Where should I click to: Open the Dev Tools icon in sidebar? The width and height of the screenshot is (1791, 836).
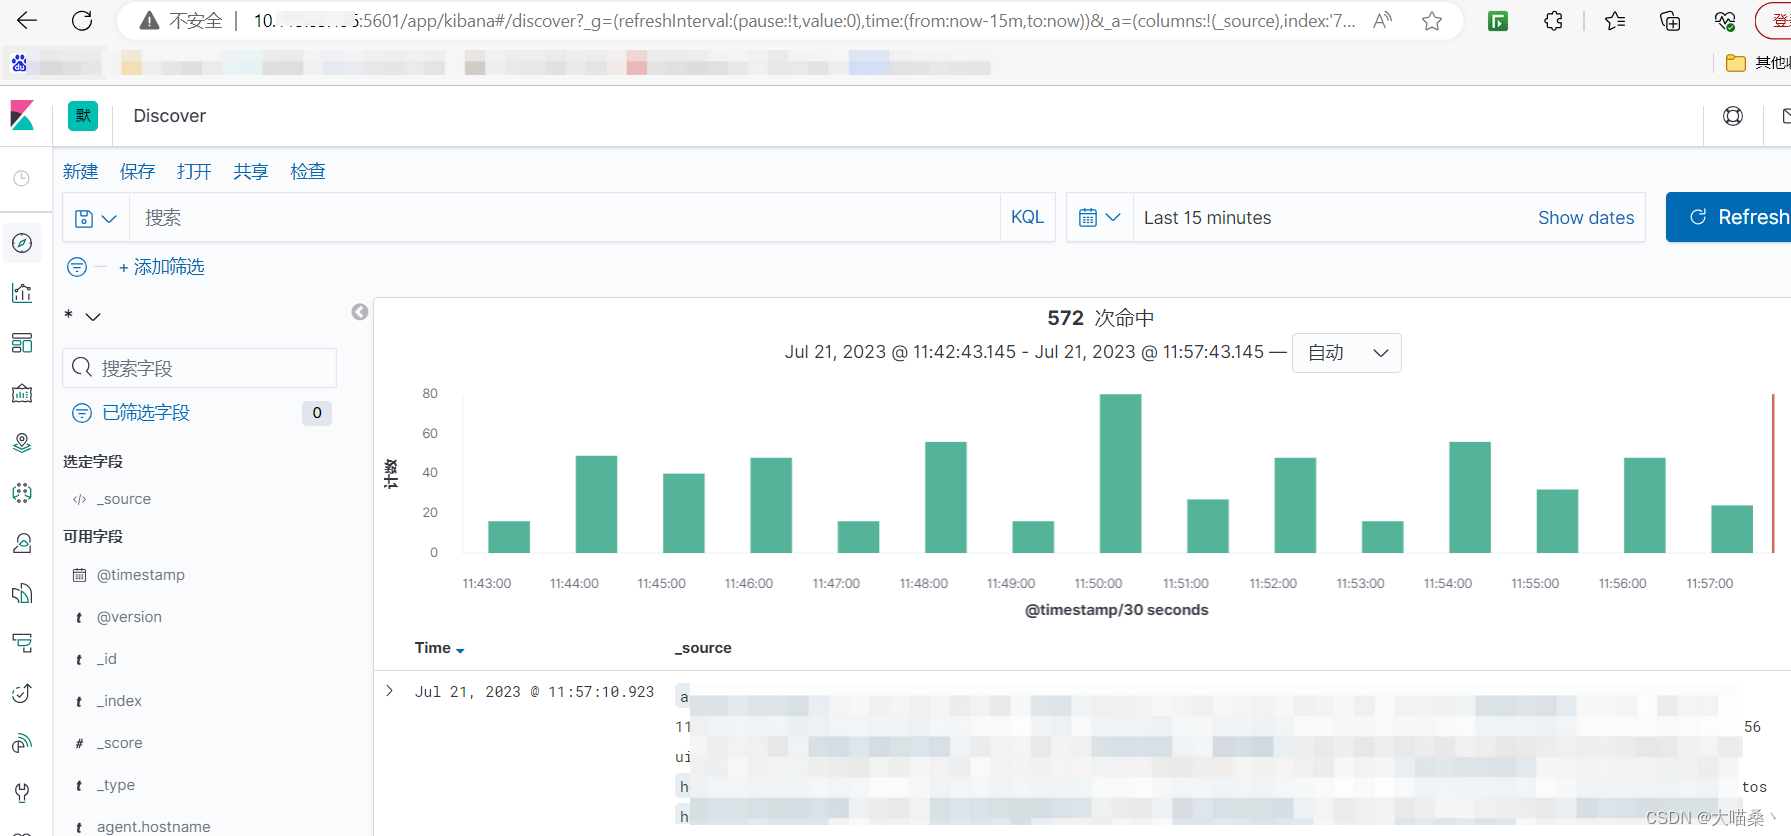[22, 793]
